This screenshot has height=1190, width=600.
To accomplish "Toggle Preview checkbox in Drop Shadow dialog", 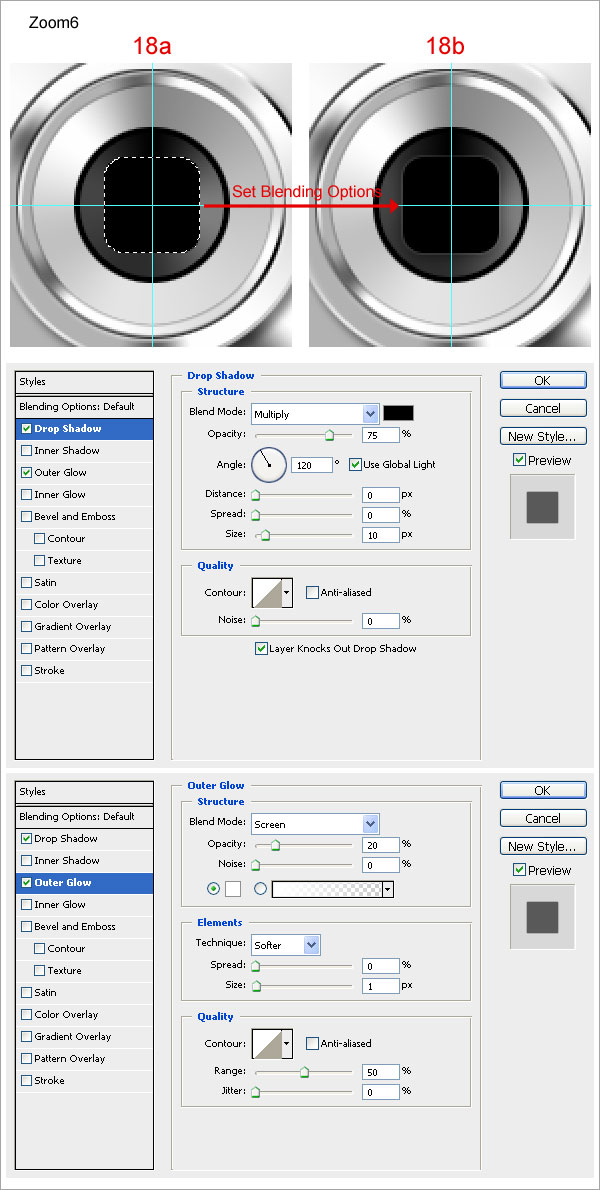I will pos(519,460).
